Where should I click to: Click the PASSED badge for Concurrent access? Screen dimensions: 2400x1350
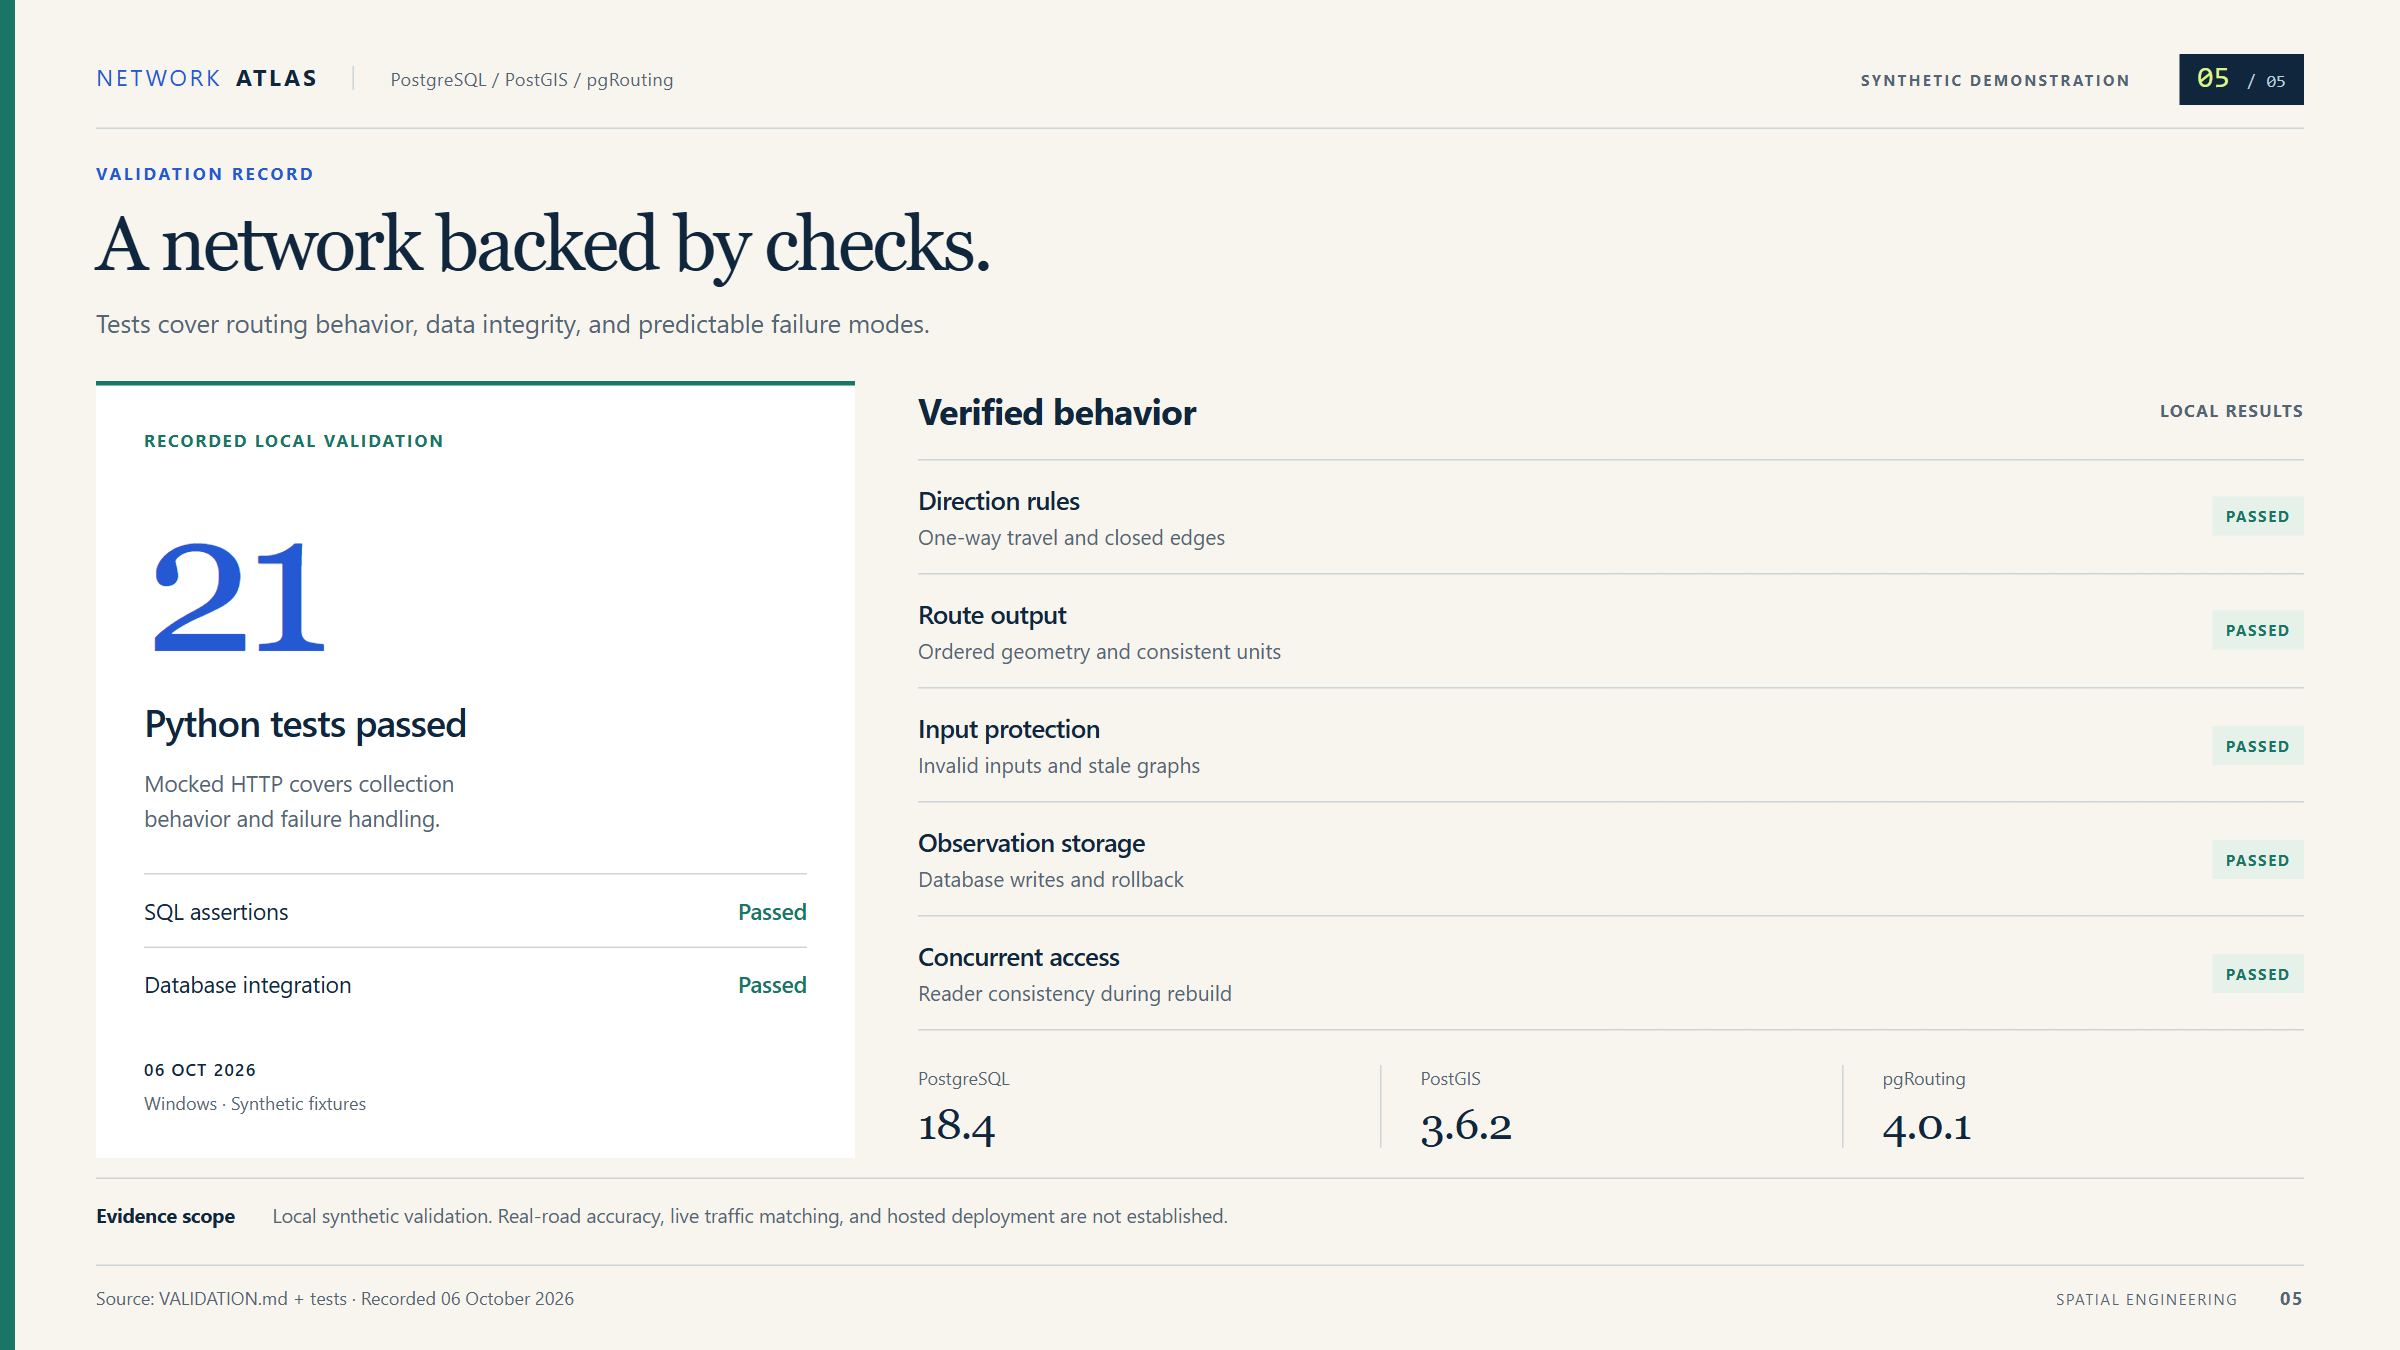click(2257, 974)
